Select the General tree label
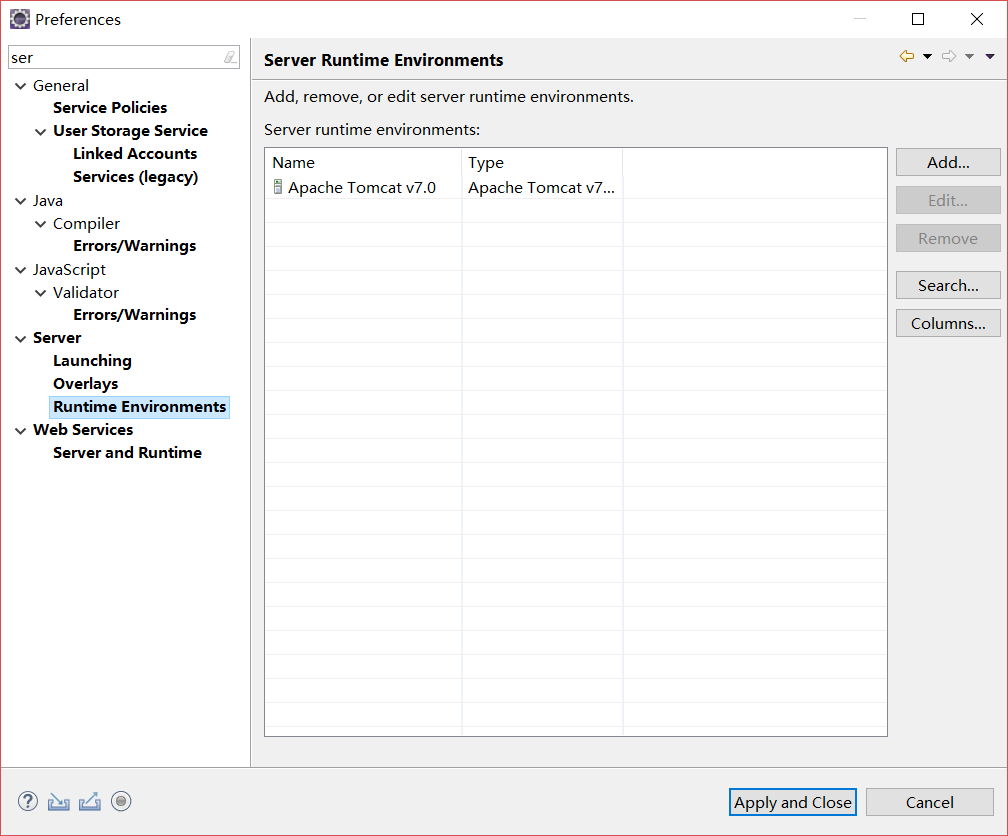 coord(61,86)
